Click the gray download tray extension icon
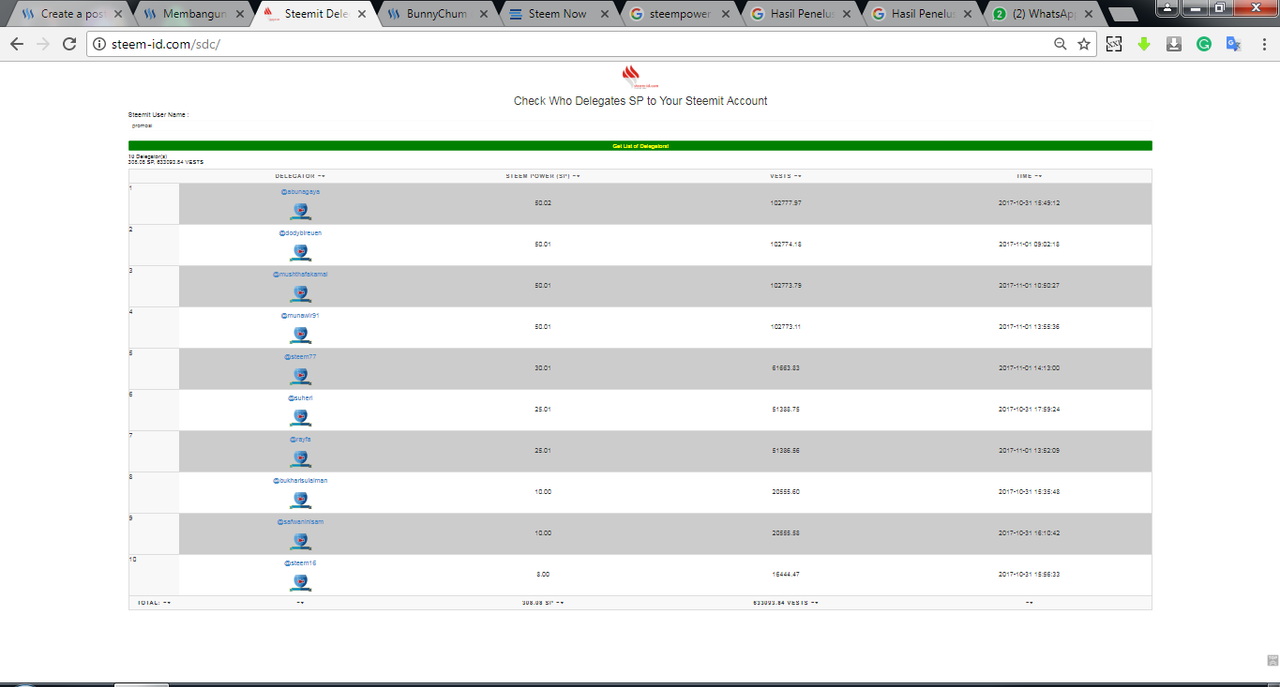 pyautogui.click(x=1174, y=44)
